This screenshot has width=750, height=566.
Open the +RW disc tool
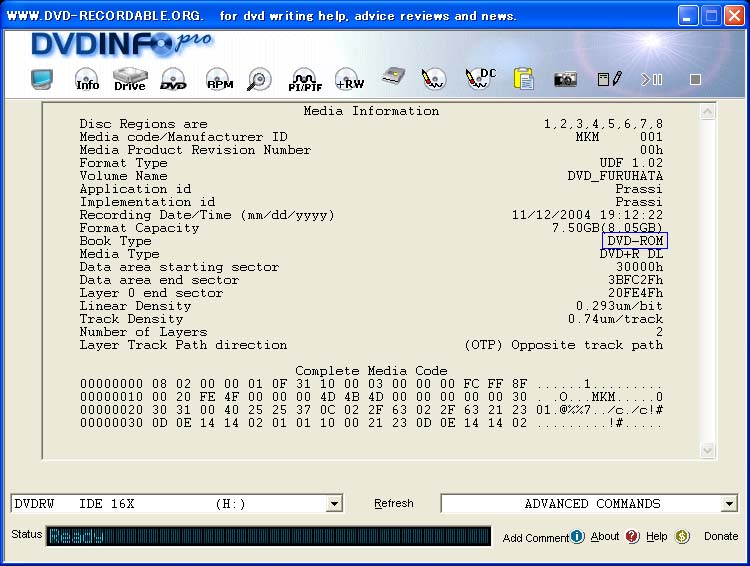click(x=349, y=79)
